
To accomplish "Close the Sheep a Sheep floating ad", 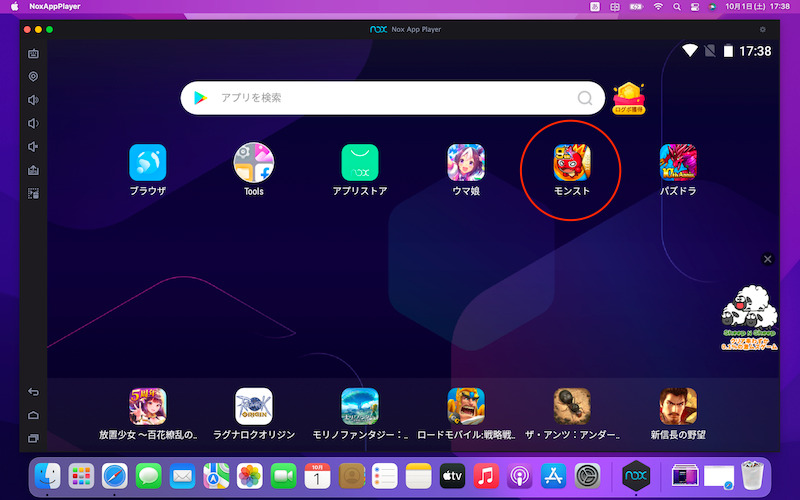I will click(767, 259).
